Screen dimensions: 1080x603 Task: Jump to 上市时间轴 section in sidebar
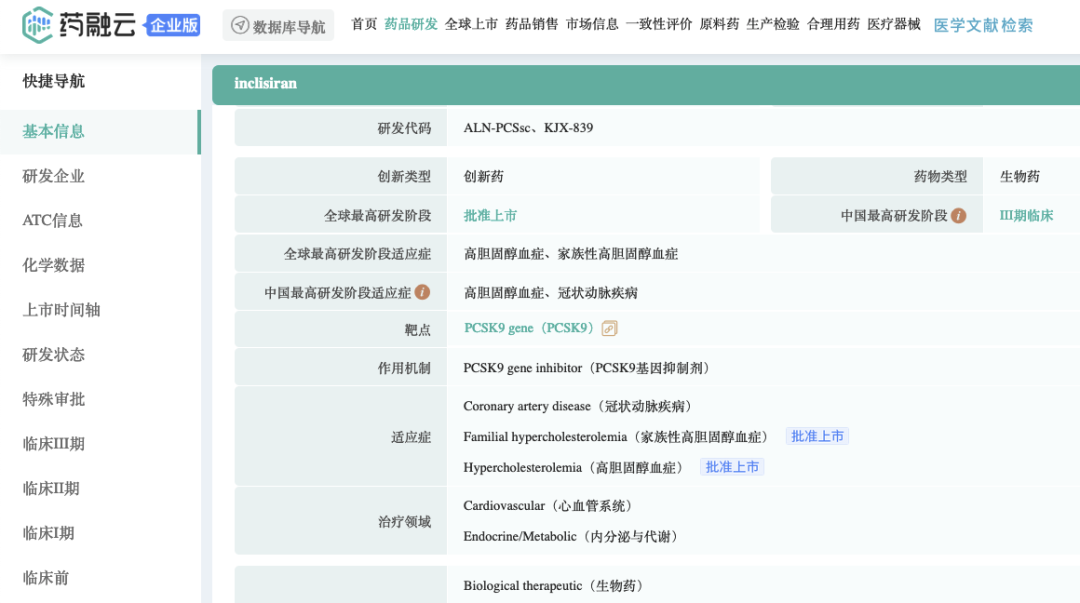pyautogui.click(x=61, y=310)
